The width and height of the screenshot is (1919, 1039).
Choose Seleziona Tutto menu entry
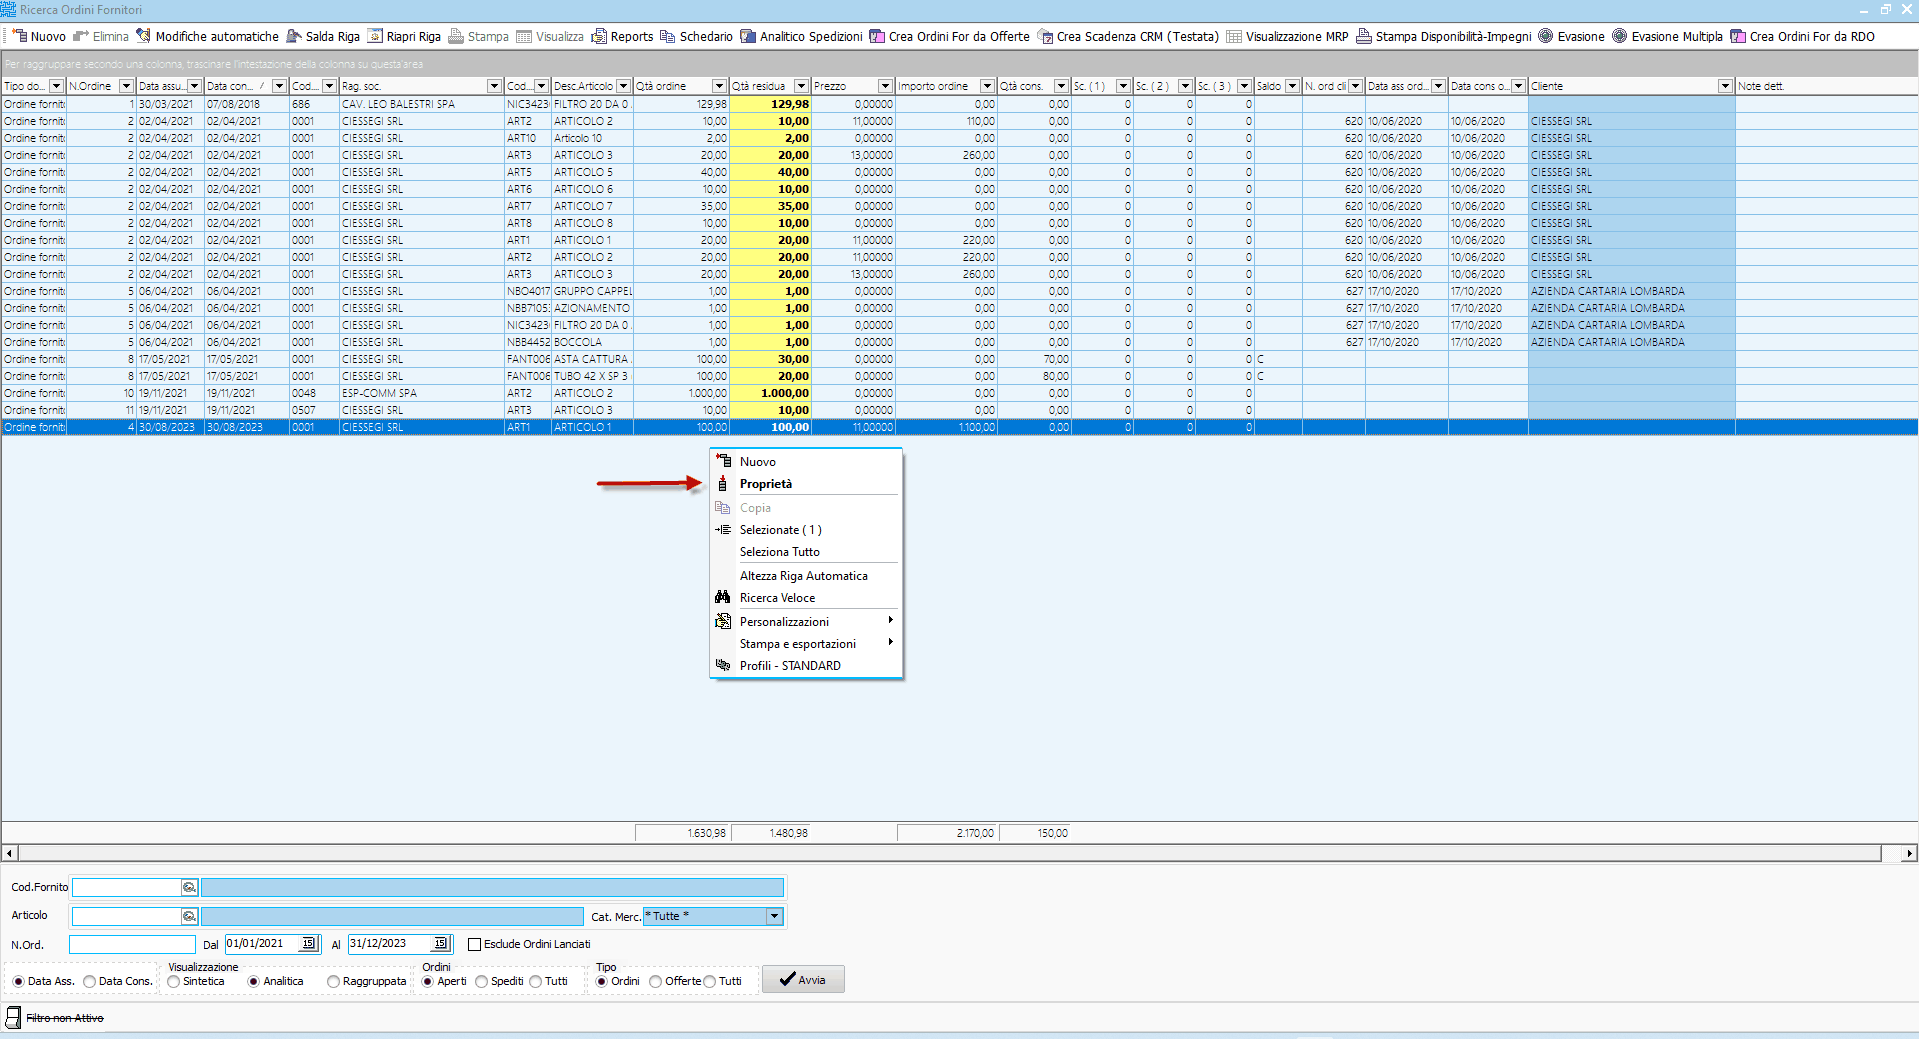click(x=806, y=551)
